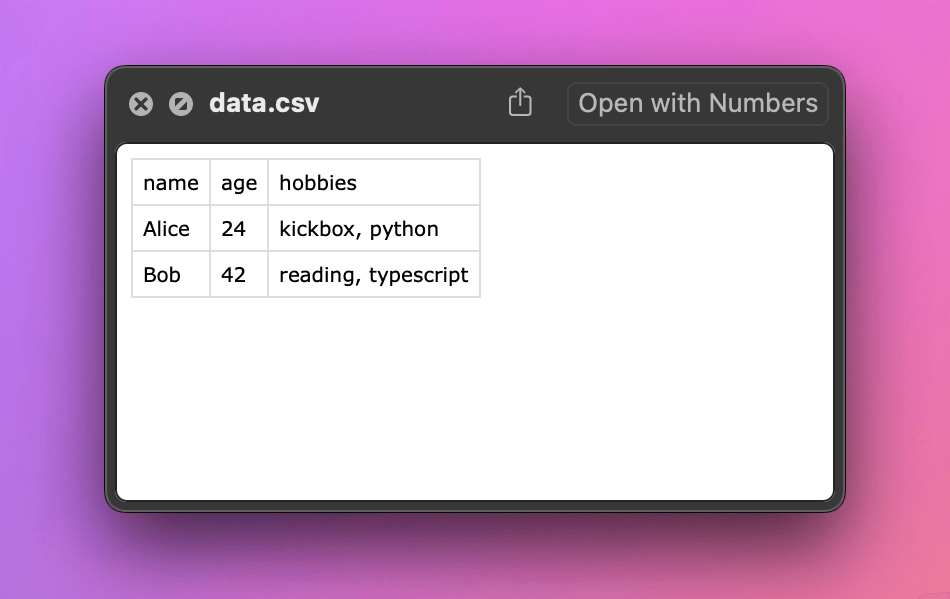Click Alice's entire table row
950x599 pixels.
[306, 228]
